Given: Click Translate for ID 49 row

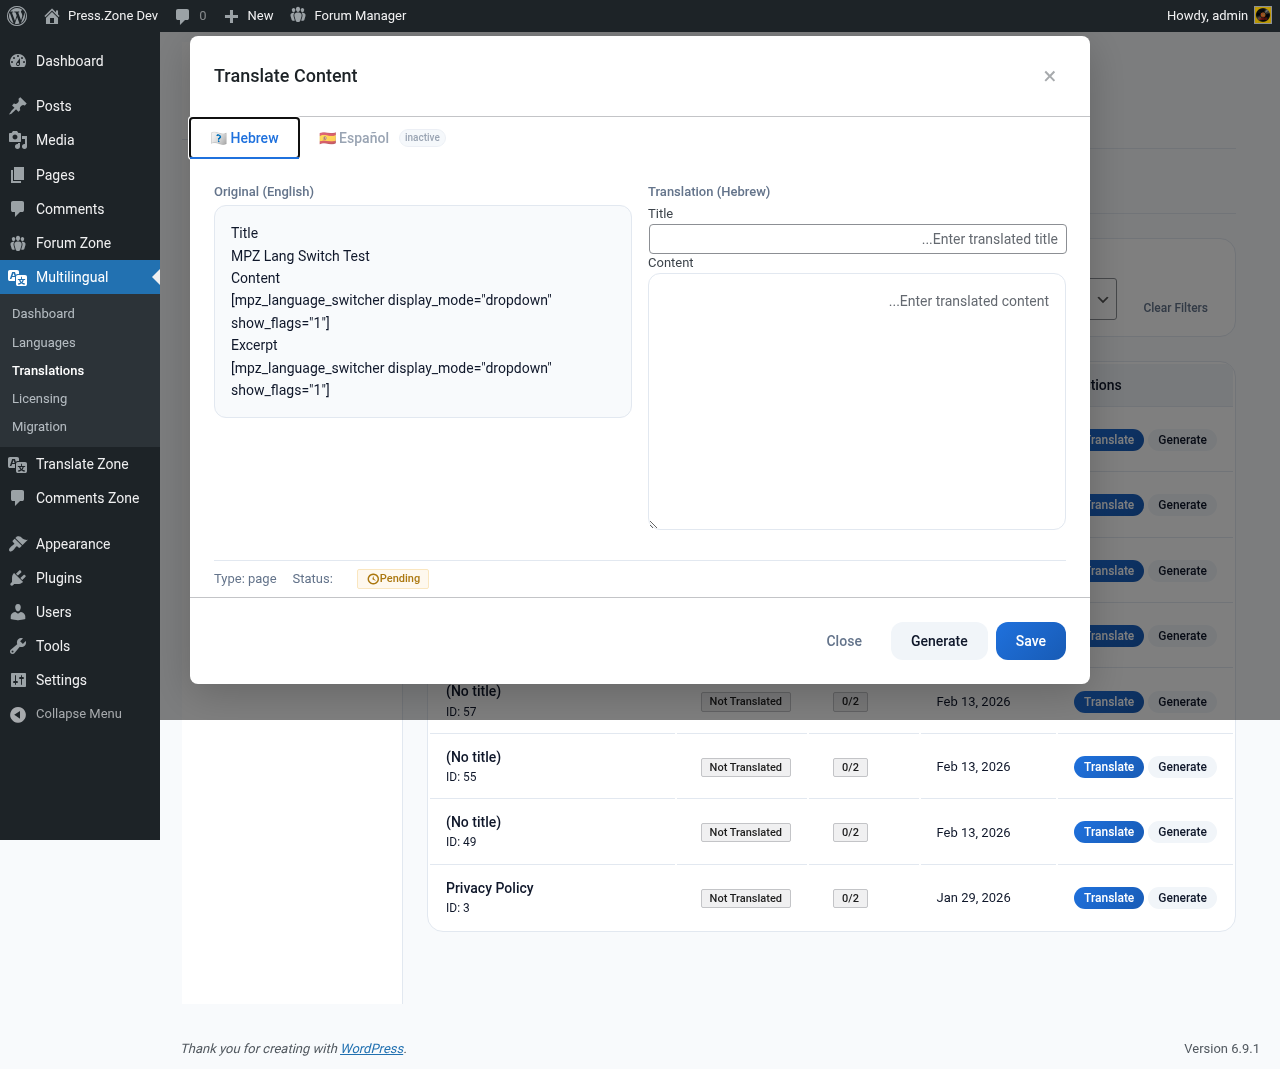Looking at the screenshot, I should coord(1109,832).
